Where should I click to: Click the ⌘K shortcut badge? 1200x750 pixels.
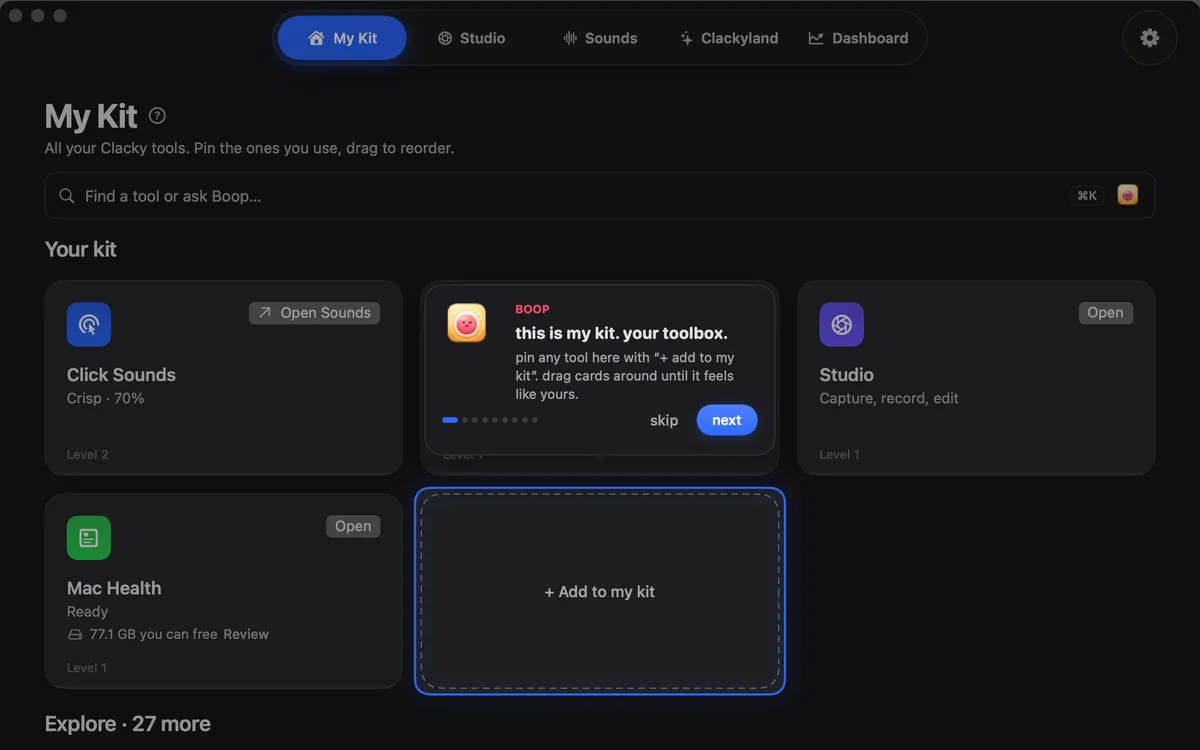click(x=1087, y=196)
